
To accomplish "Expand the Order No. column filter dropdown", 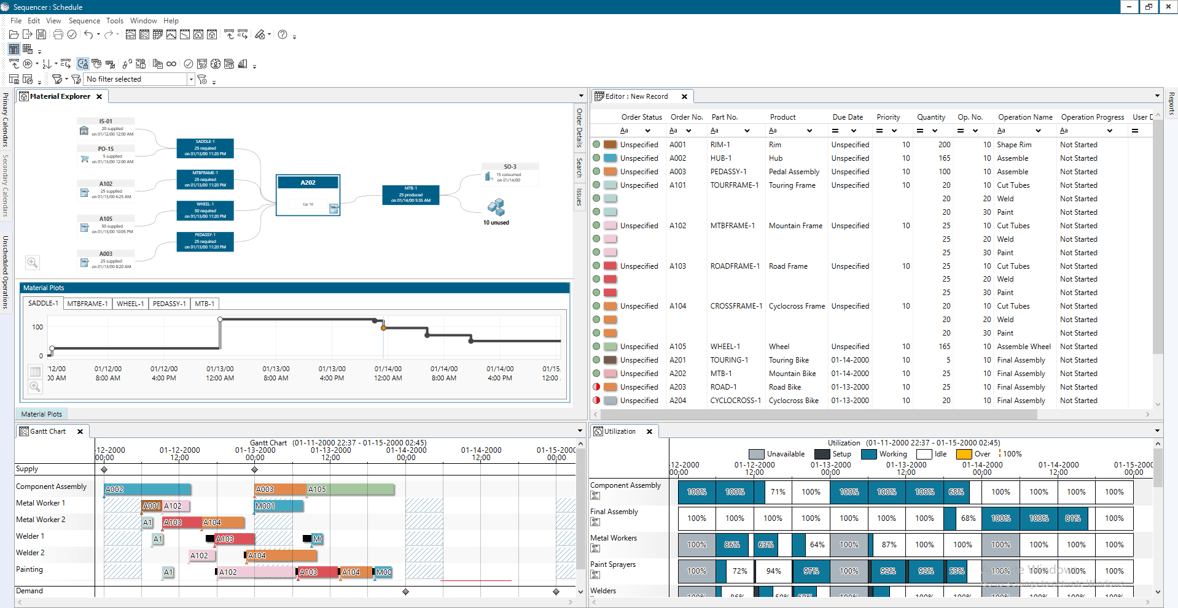I will [x=688, y=131].
